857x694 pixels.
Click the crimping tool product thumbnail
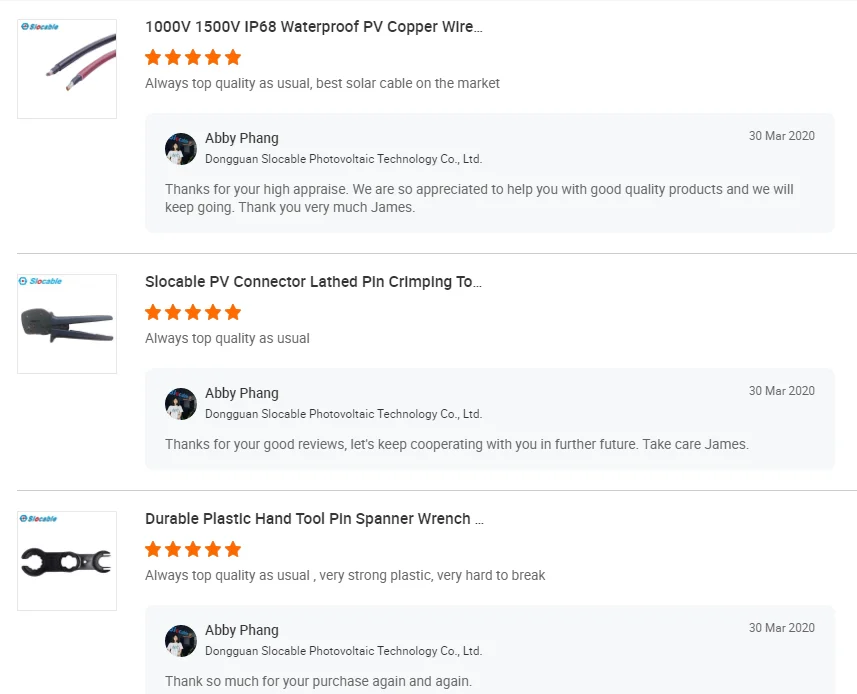pos(66,323)
